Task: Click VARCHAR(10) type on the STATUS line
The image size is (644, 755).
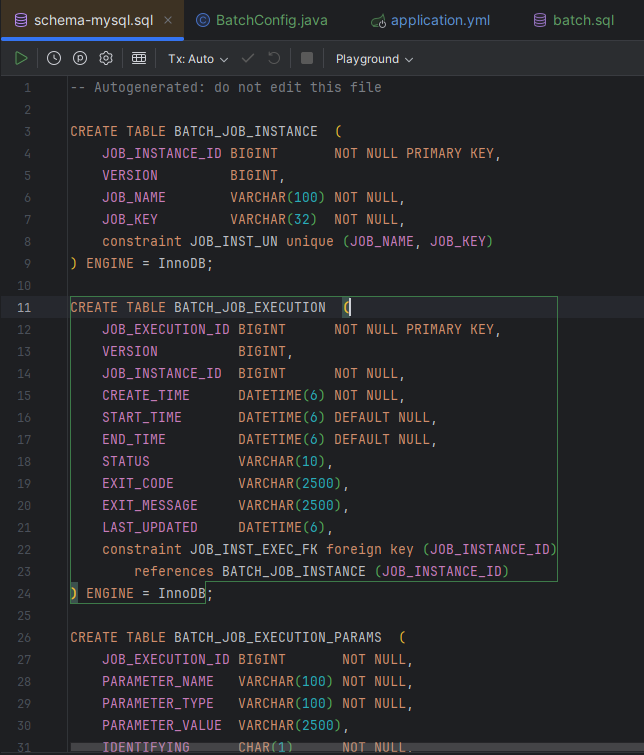Action: click(282, 462)
